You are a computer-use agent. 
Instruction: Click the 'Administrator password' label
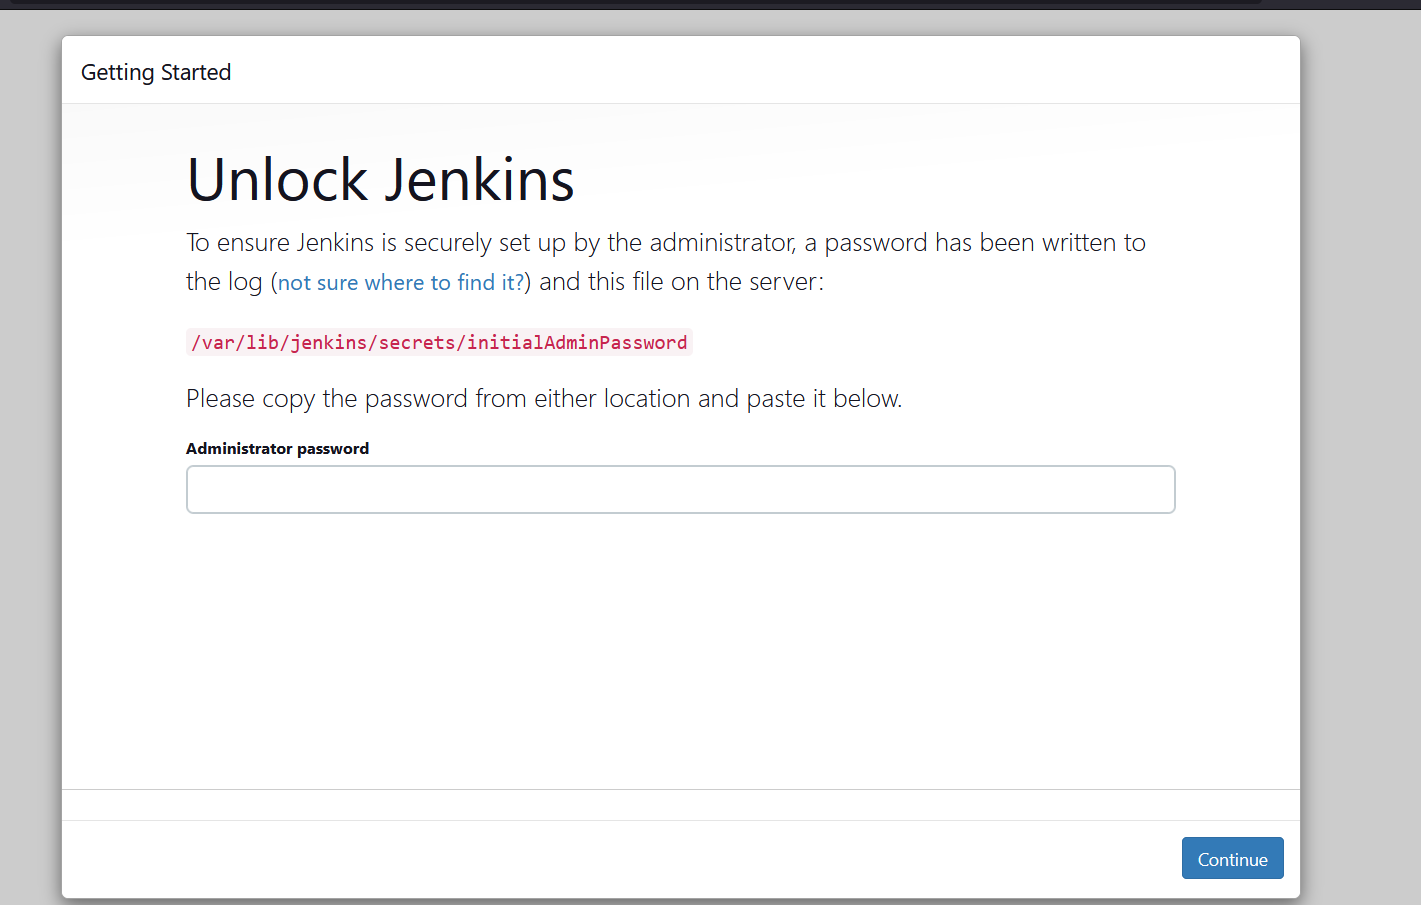pyautogui.click(x=277, y=448)
